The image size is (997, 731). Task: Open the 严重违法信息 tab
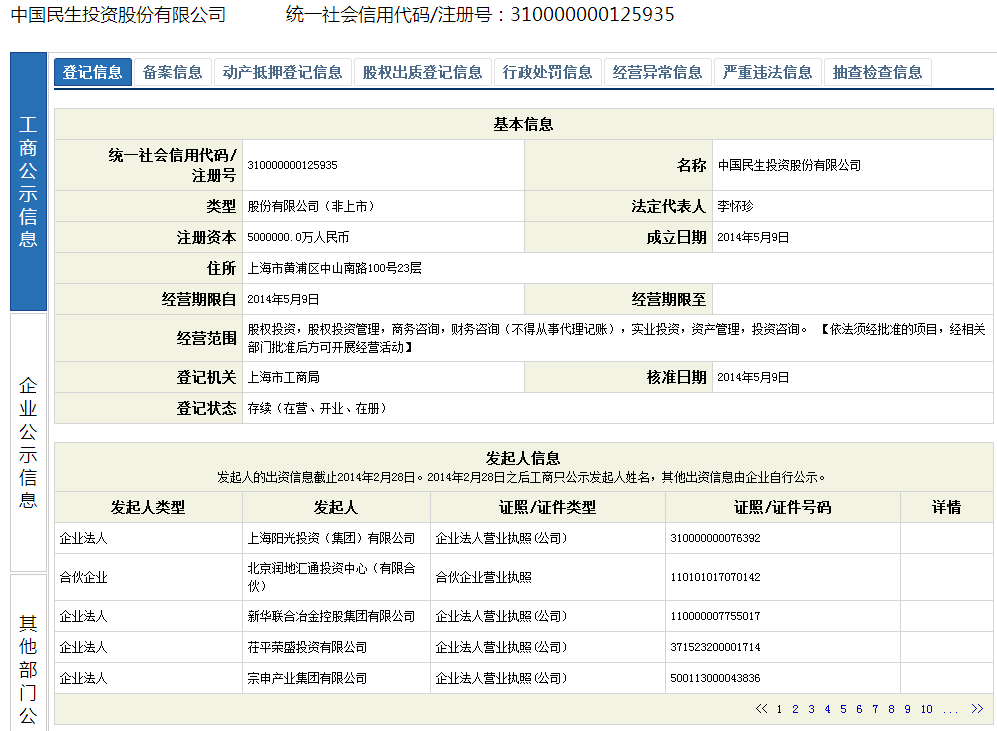[x=767, y=72]
